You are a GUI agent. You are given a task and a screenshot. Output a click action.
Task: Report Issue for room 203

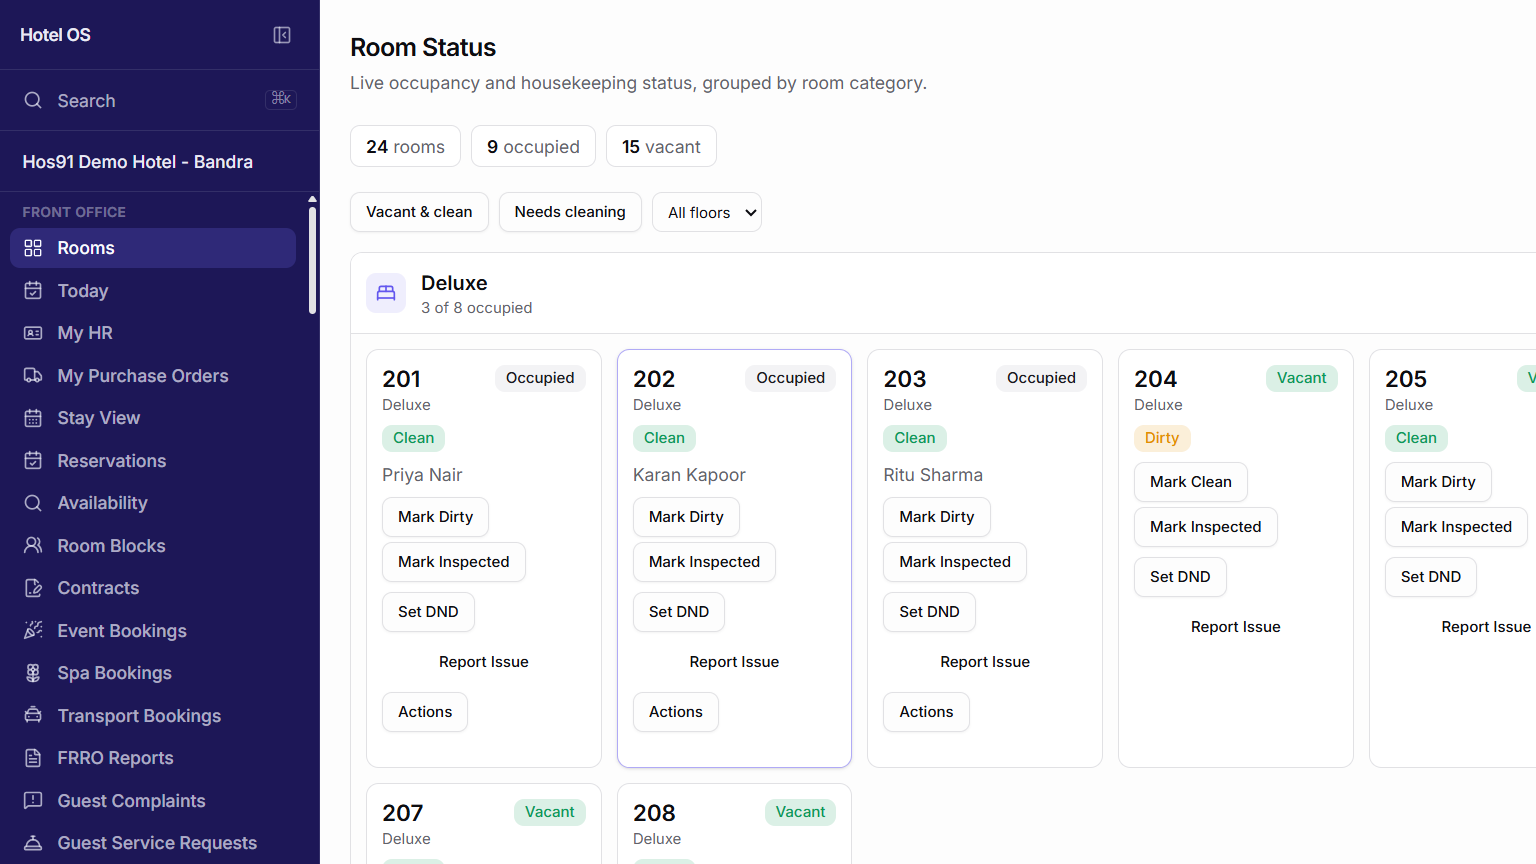click(985, 662)
